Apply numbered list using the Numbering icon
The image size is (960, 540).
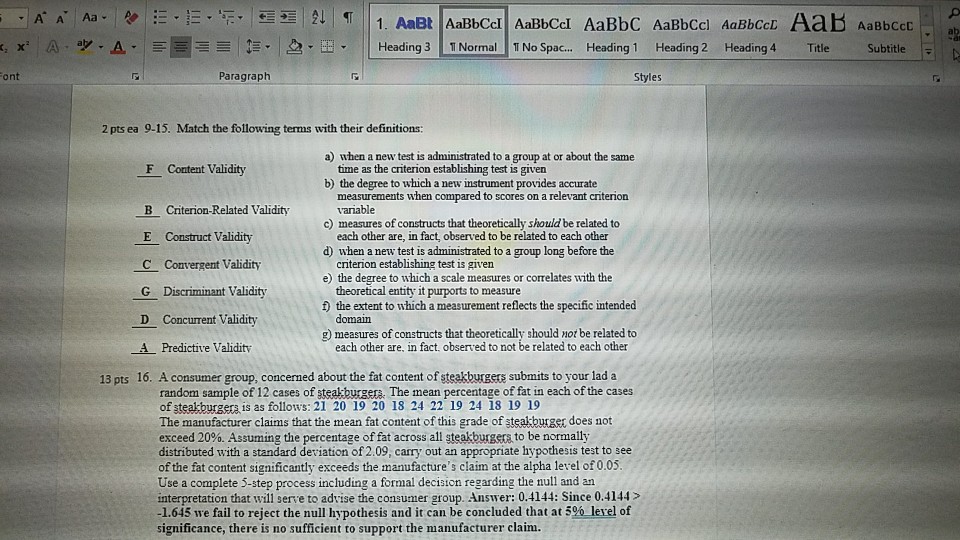(193, 17)
